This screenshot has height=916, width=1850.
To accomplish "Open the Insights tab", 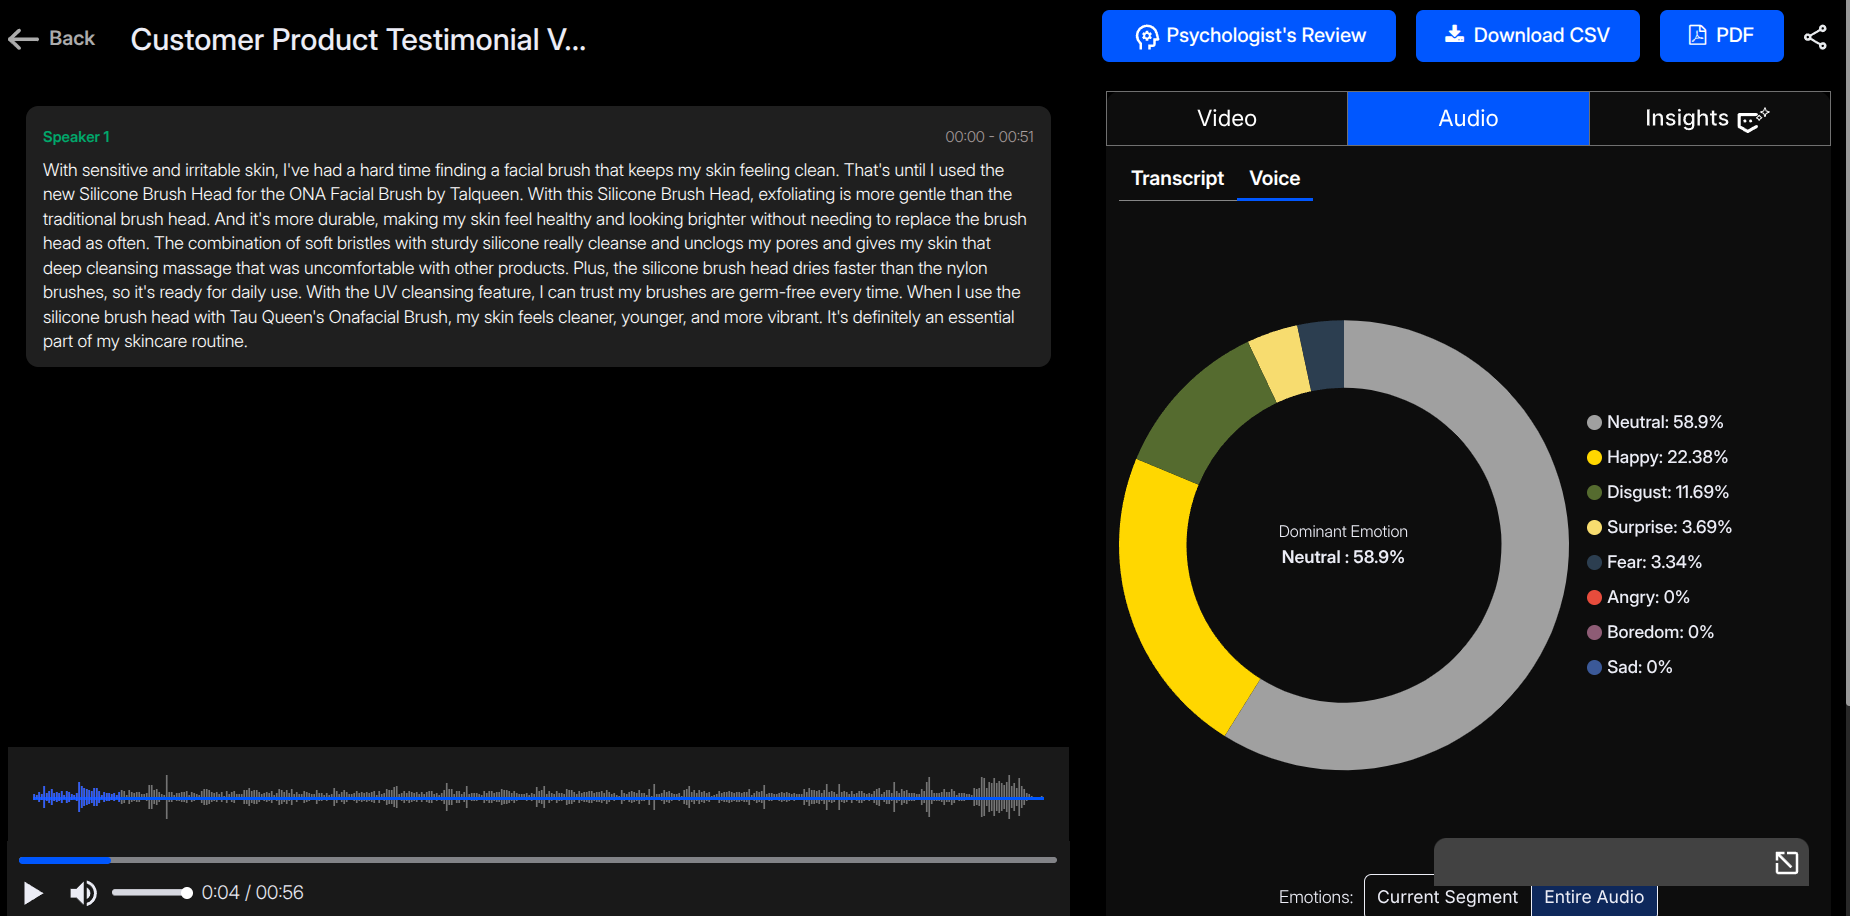I will click(1708, 119).
